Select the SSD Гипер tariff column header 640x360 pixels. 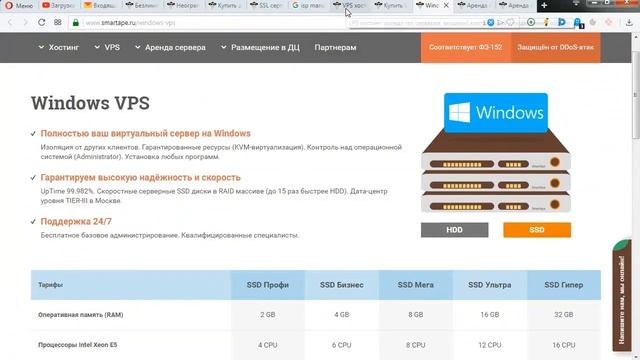pos(564,285)
